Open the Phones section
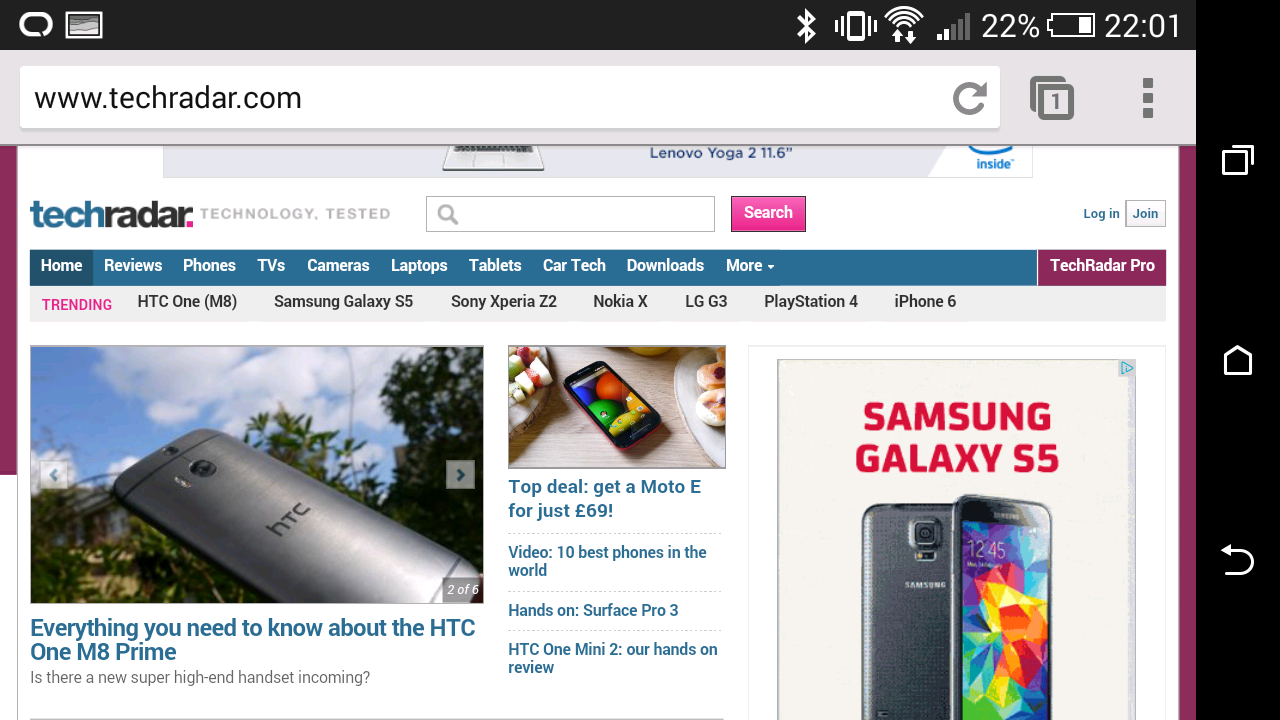 point(209,266)
